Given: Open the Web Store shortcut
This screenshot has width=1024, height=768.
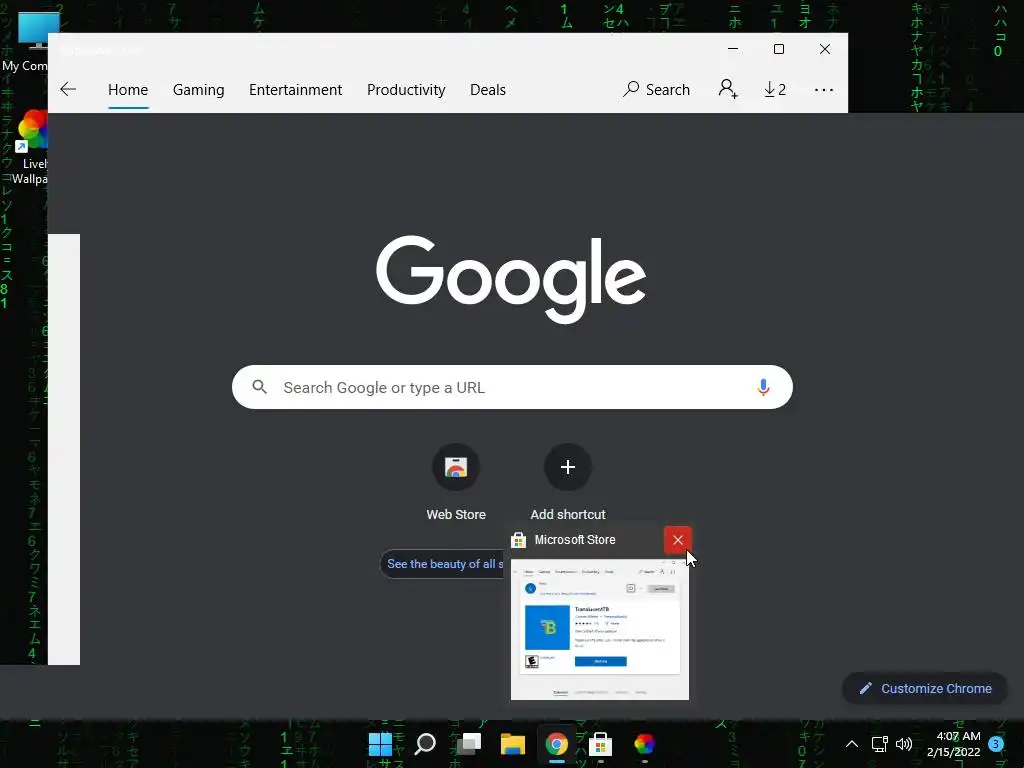Looking at the screenshot, I should pyautogui.click(x=456, y=483).
